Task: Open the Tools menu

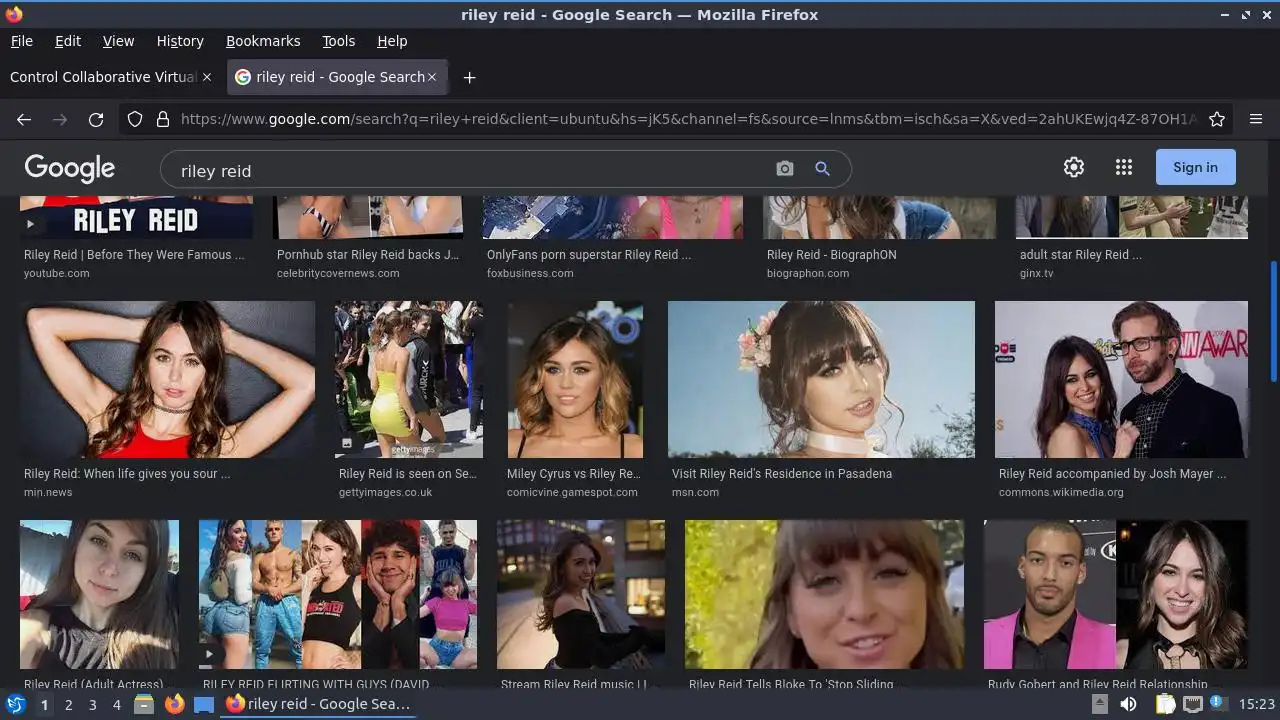Action: (x=339, y=41)
